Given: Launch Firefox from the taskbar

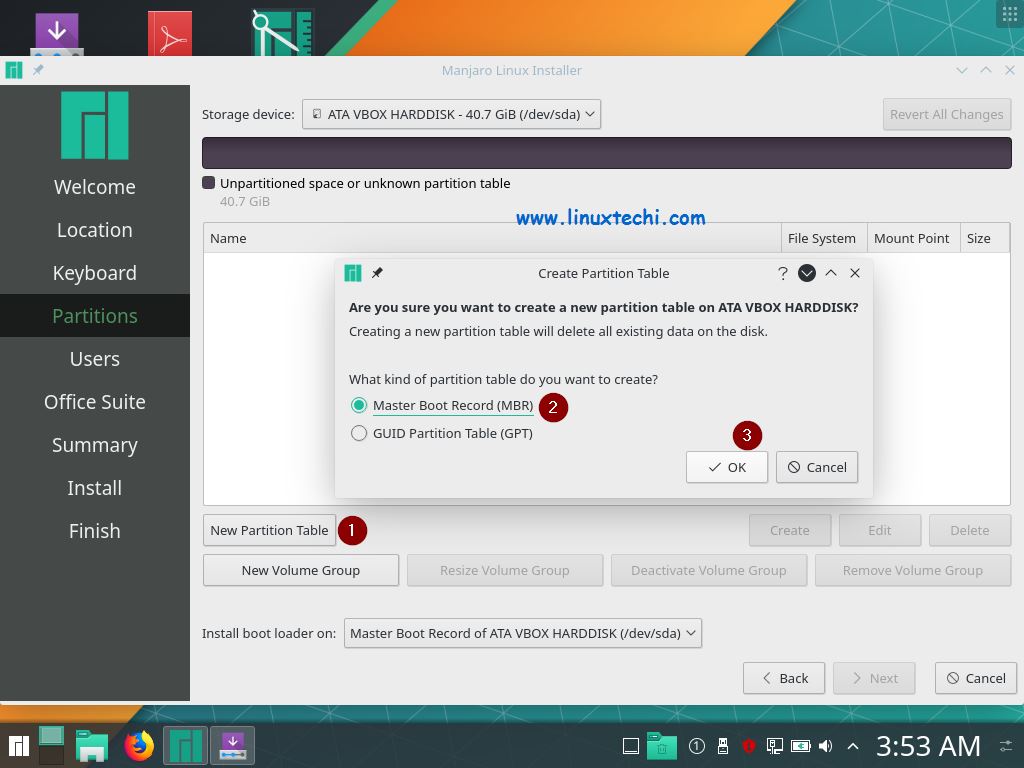Looking at the screenshot, I should (138, 745).
